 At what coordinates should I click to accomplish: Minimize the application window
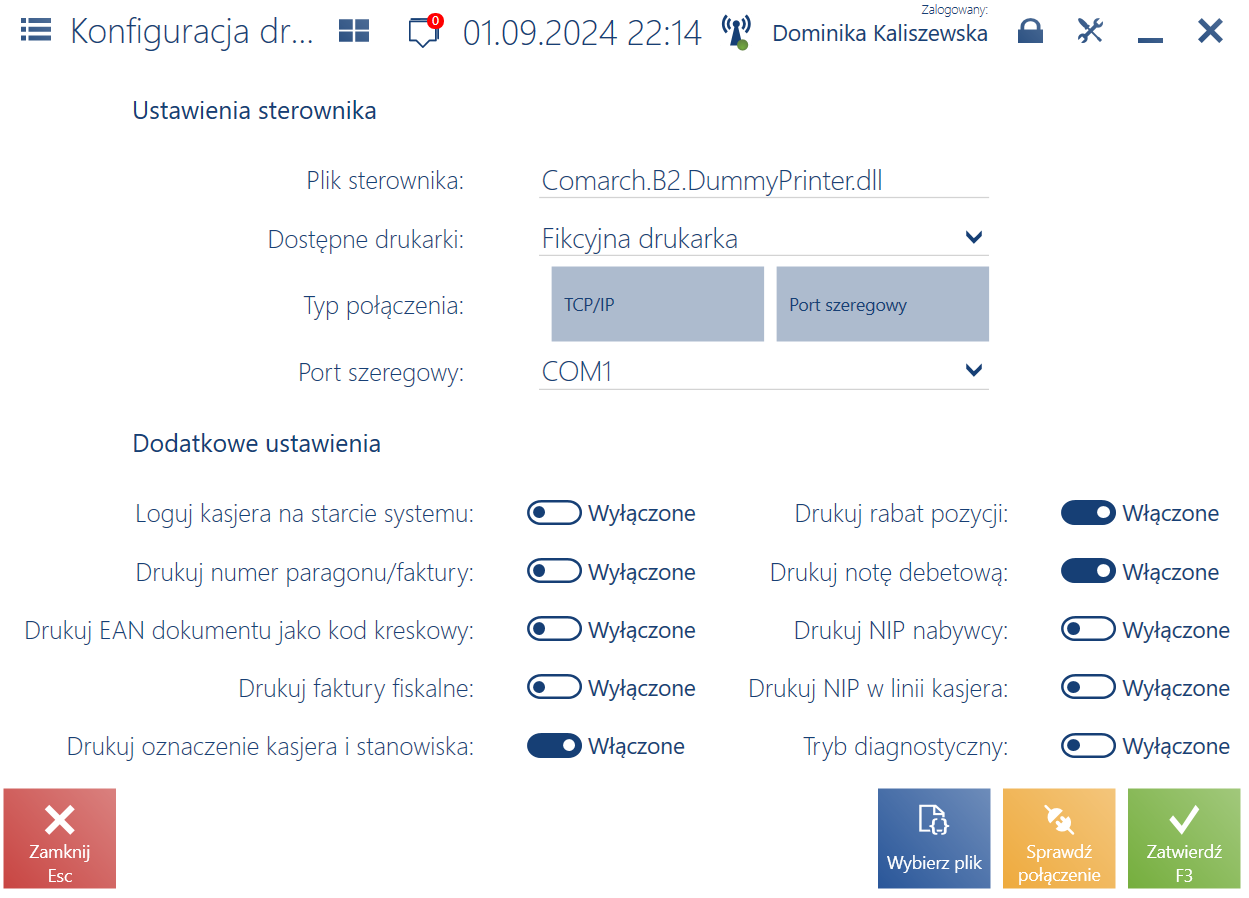point(1150,40)
